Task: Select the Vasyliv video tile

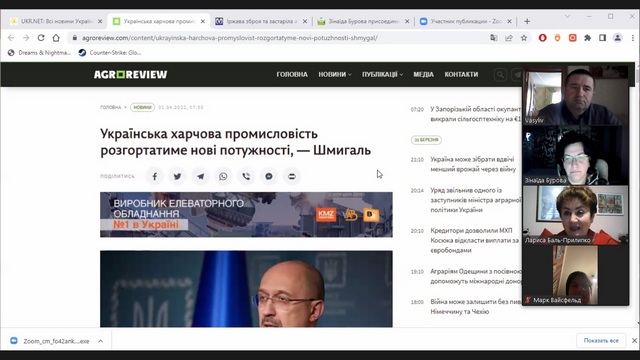Action: tap(576, 96)
